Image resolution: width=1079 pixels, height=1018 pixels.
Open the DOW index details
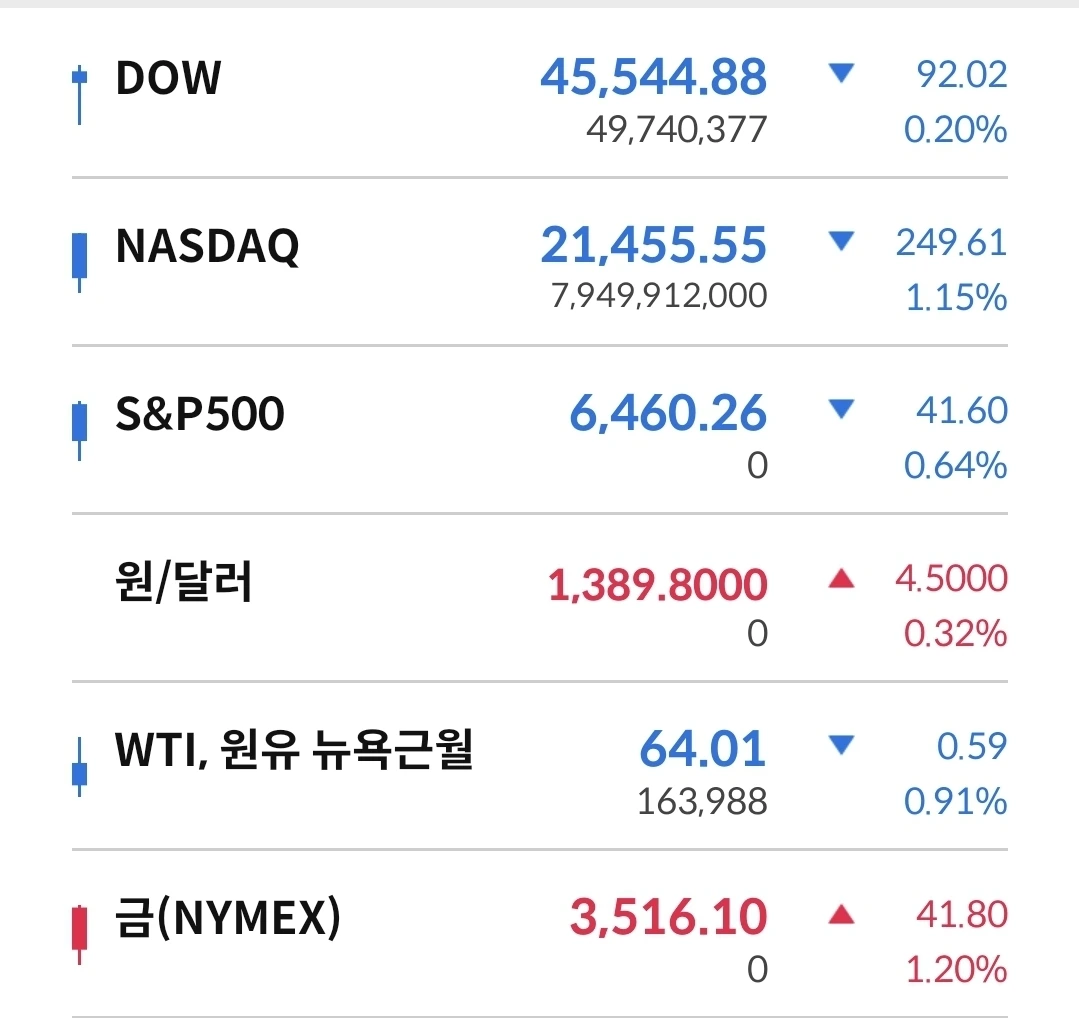point(168,78)
